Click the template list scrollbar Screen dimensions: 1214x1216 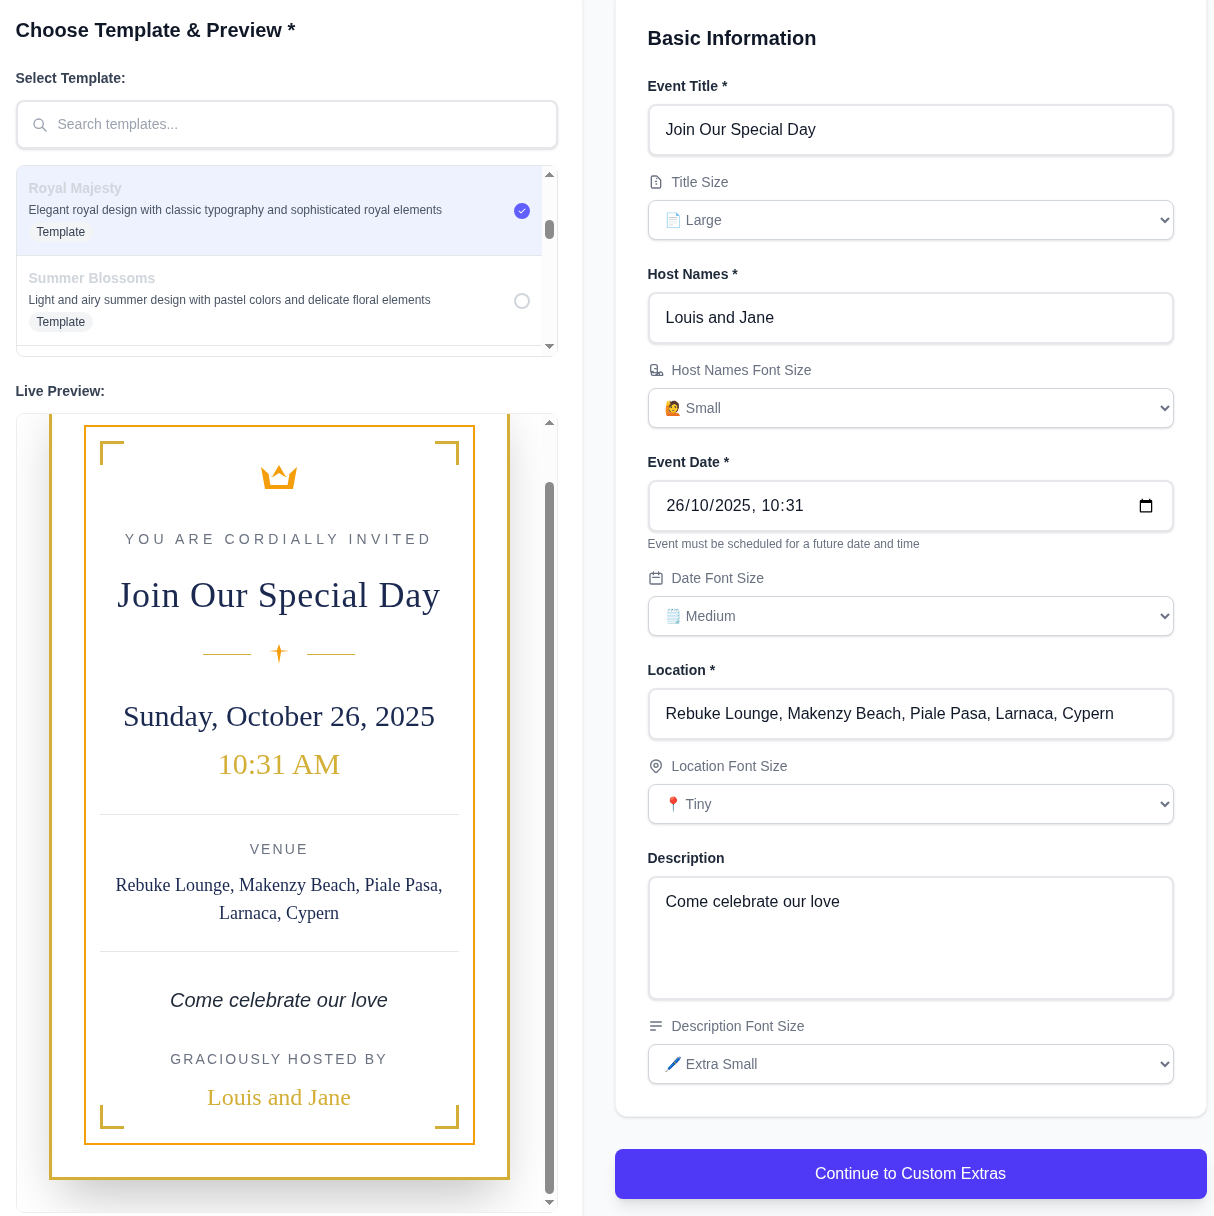click(x=549, y=230)
